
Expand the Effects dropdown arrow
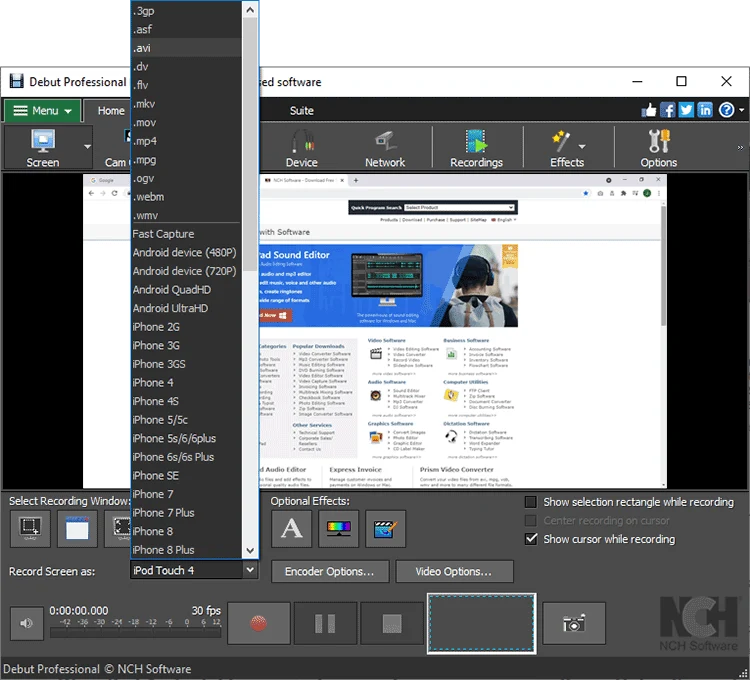coord(582,147)
